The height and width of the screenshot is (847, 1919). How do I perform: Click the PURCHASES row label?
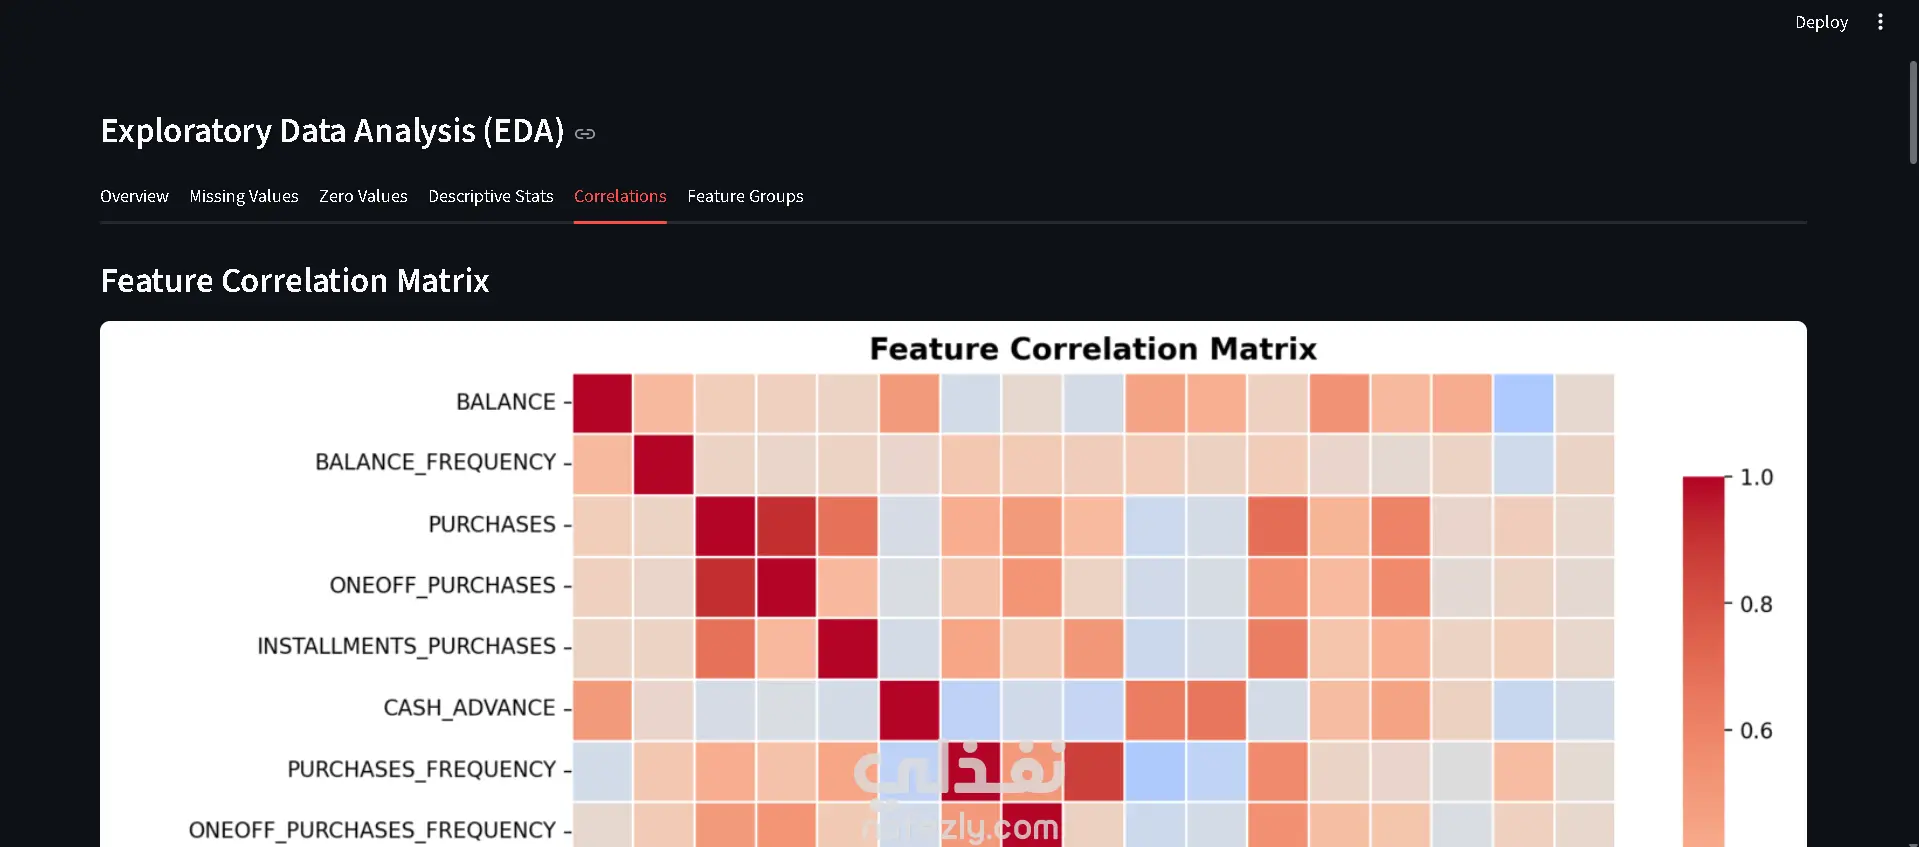tap(492, 524)
